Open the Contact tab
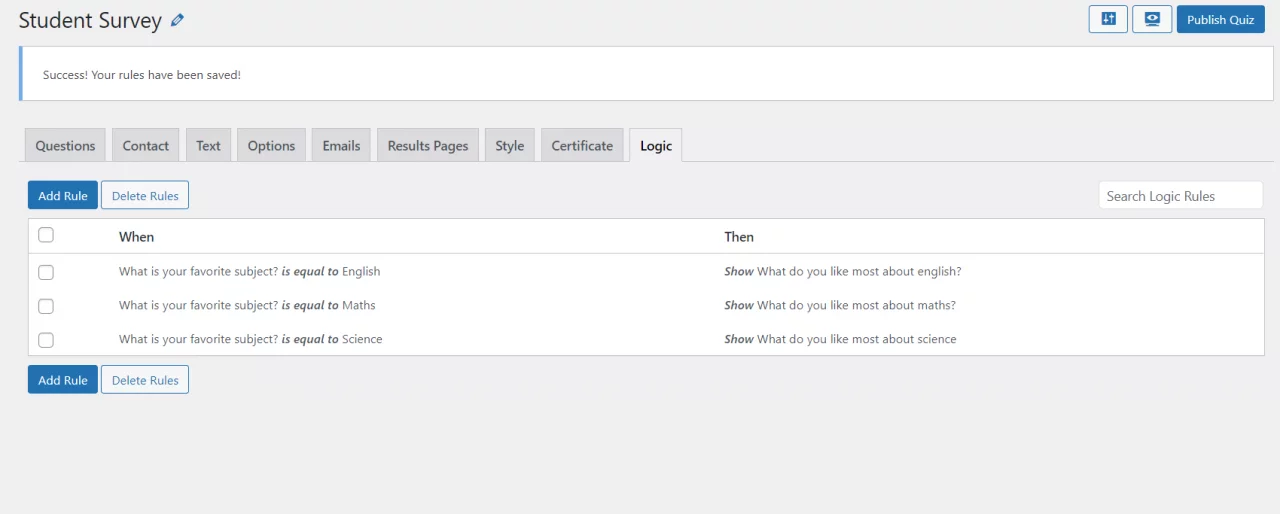 click(146, 145)
